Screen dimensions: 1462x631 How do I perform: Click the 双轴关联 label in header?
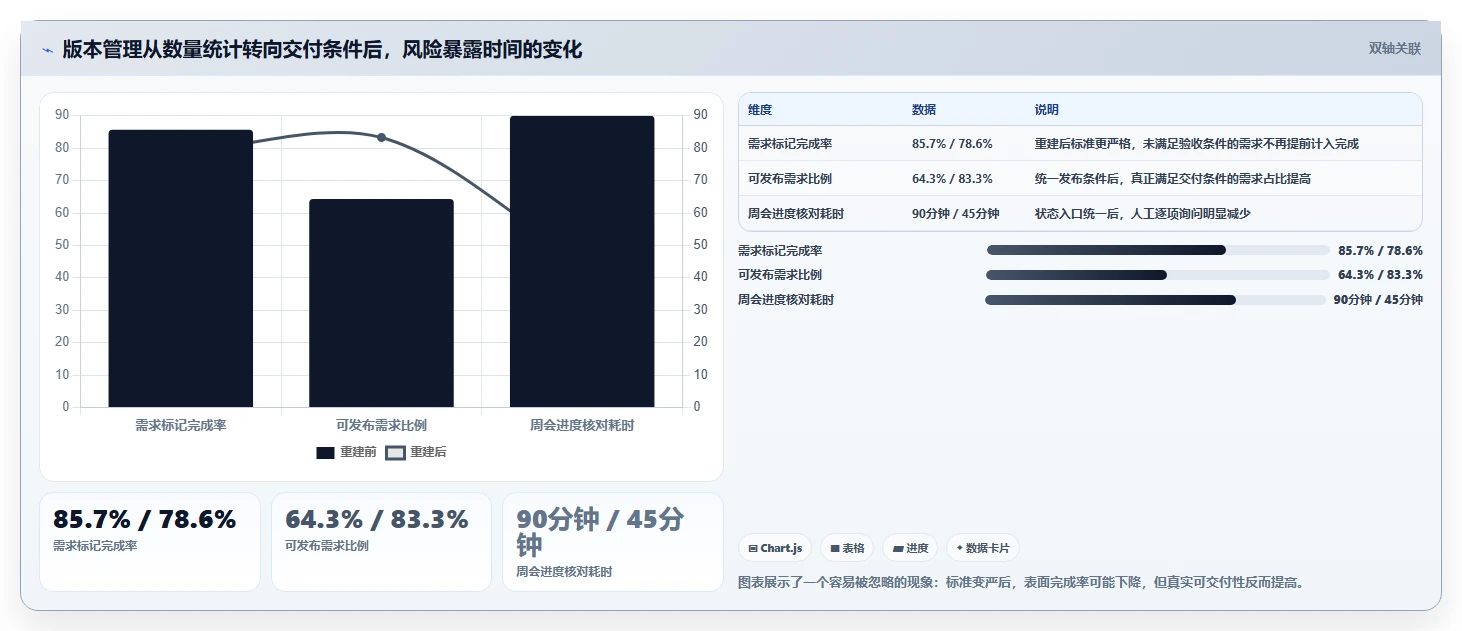pyautogui.click(x=1394, y=49)
